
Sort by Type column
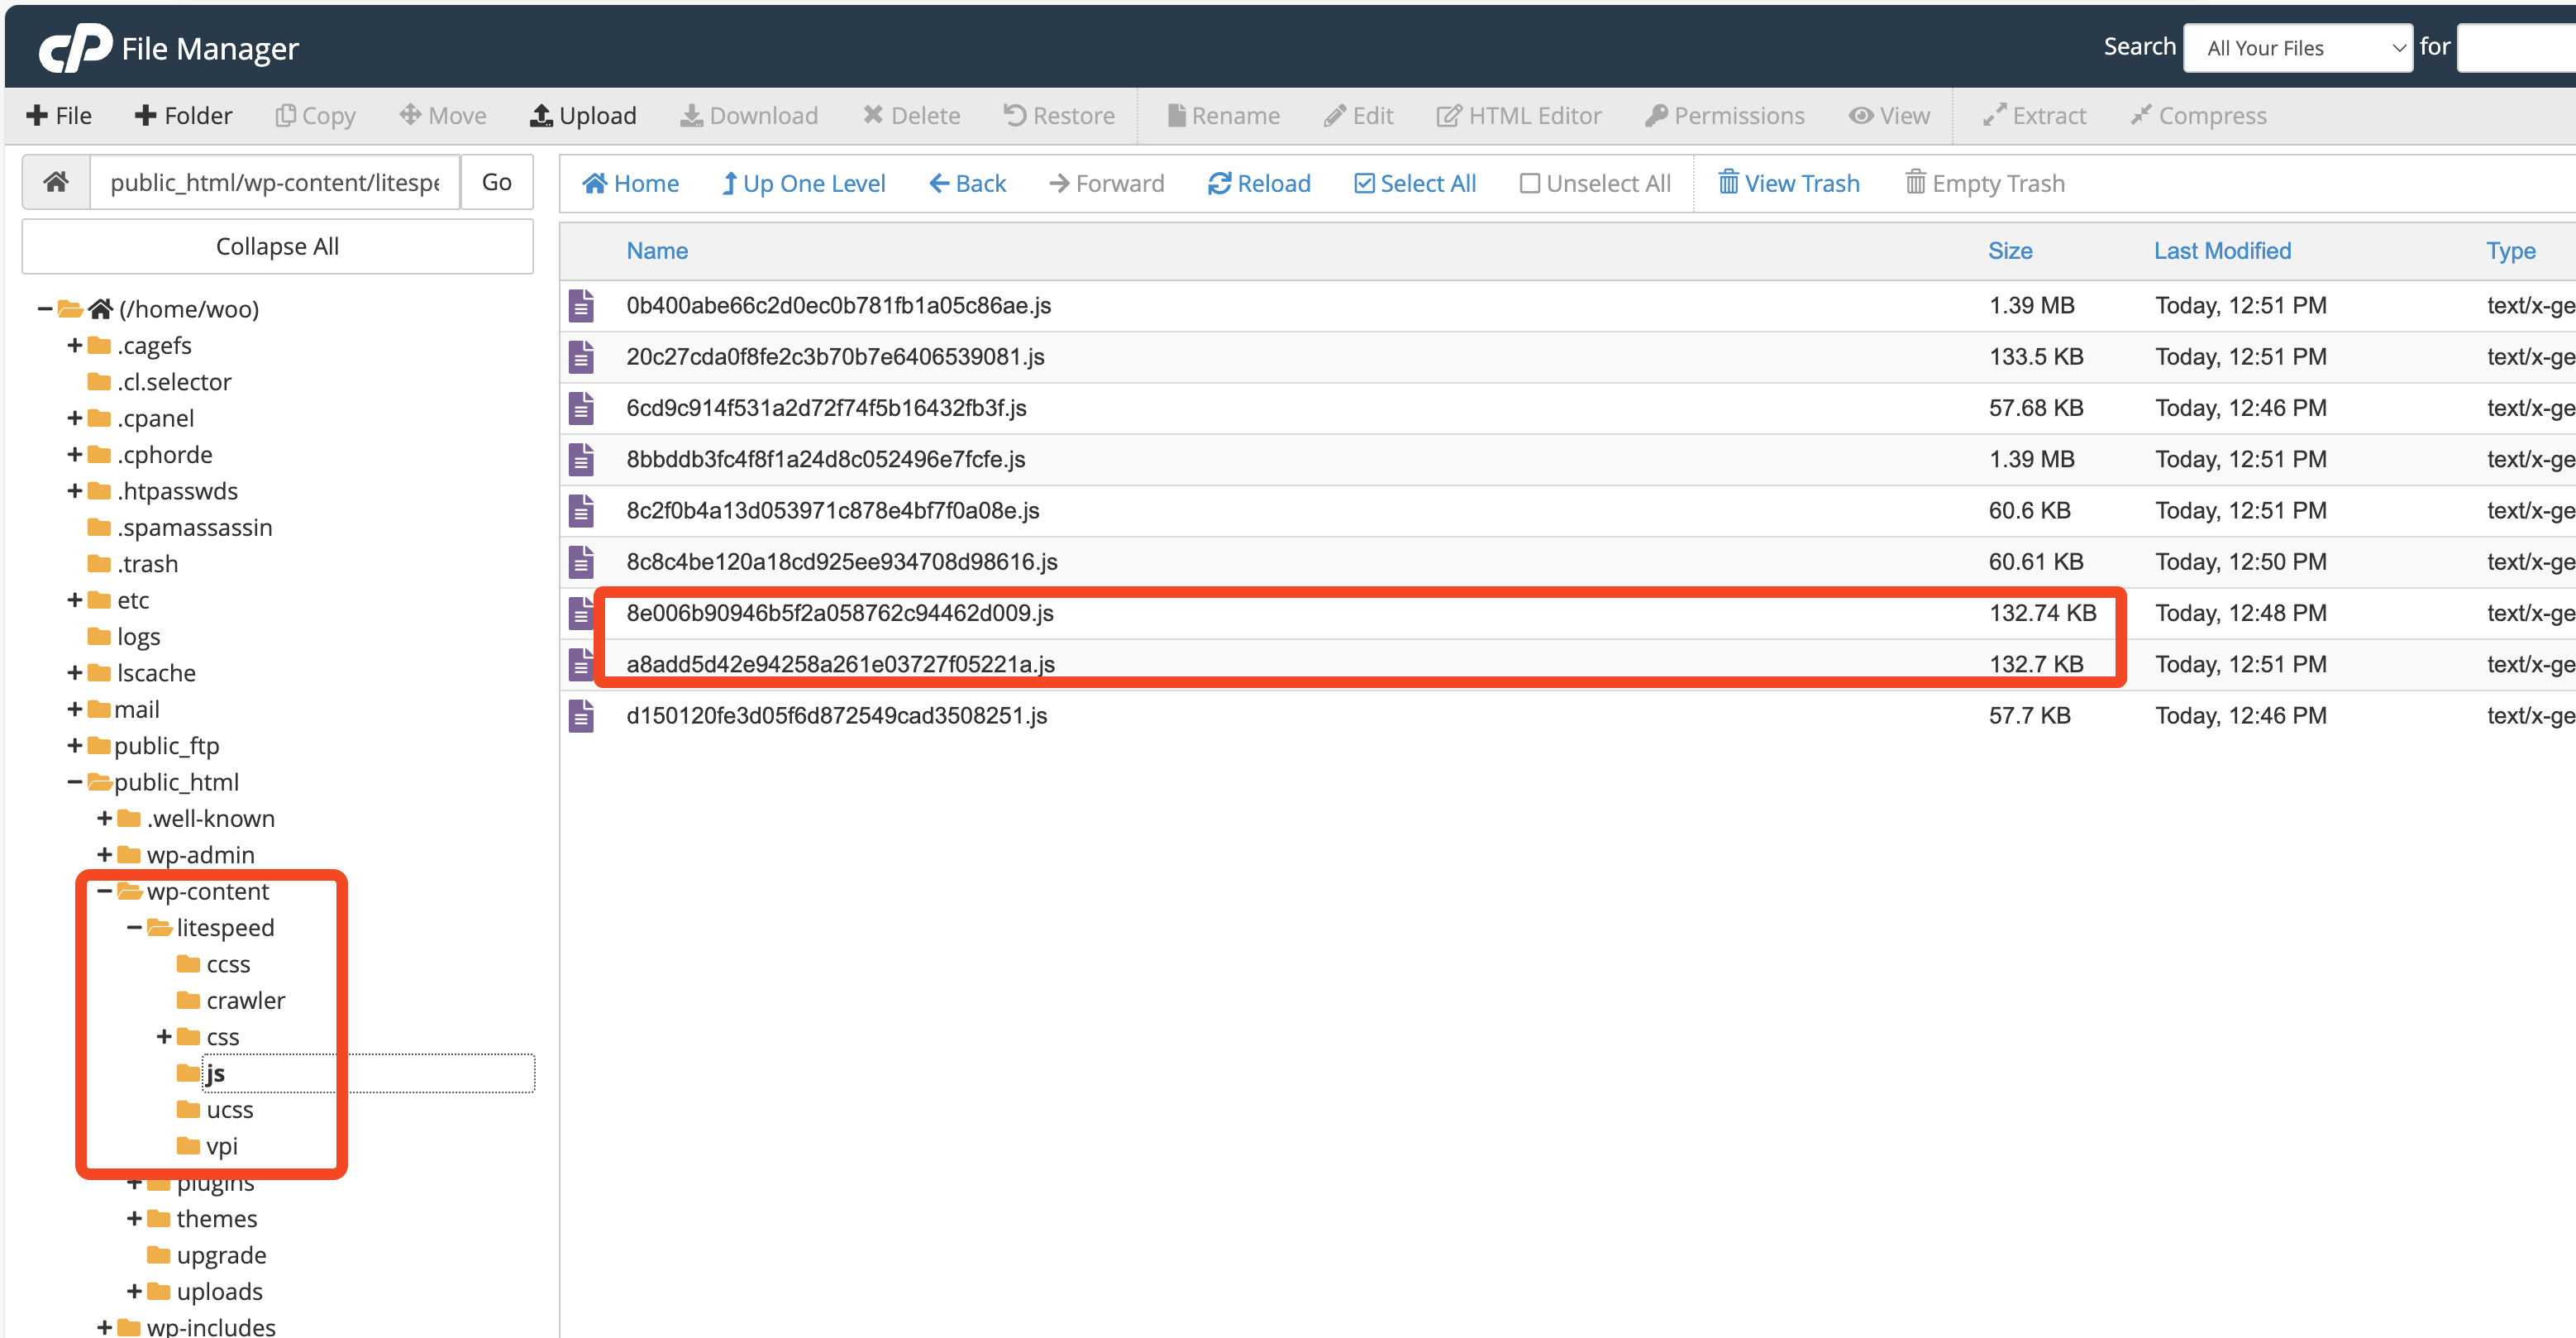[2510, 251]
